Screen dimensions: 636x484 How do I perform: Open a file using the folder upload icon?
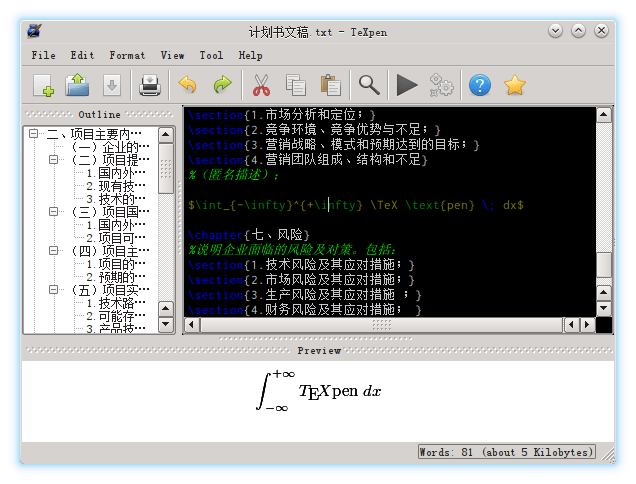coord(77,85)
